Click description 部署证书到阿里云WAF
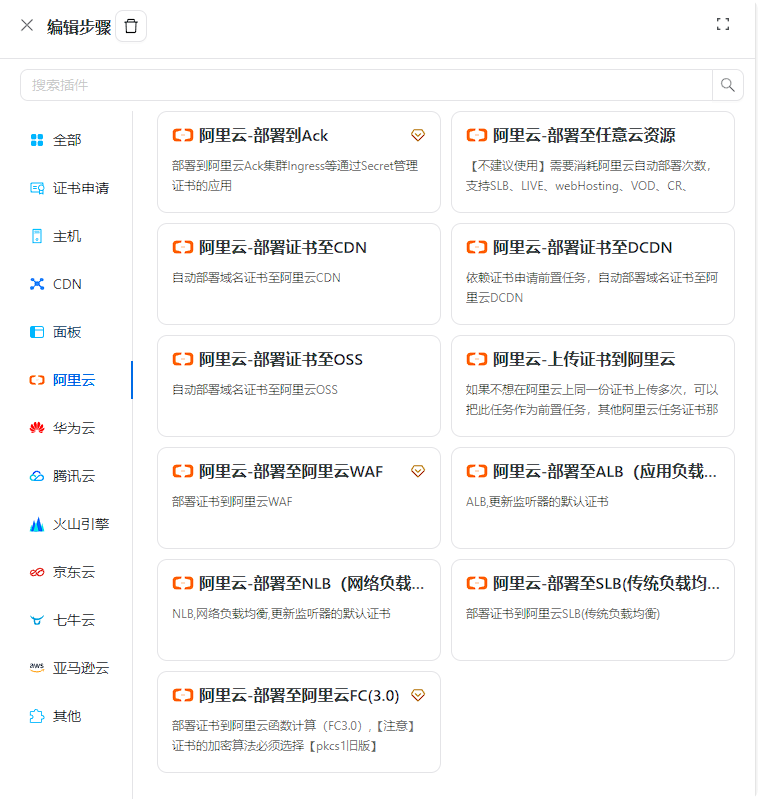Image resolution: width=758 pixels, height=799 pixels. point(232,502)
